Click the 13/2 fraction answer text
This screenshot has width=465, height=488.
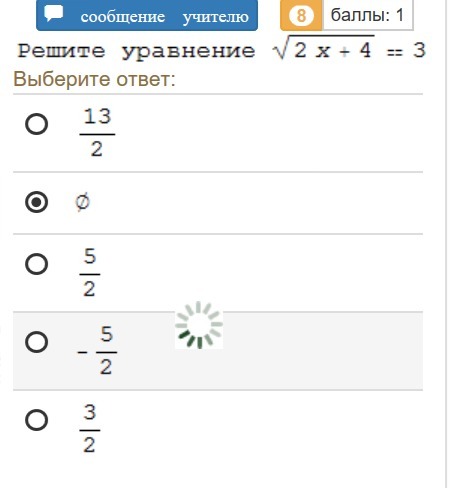click(97, 133)
